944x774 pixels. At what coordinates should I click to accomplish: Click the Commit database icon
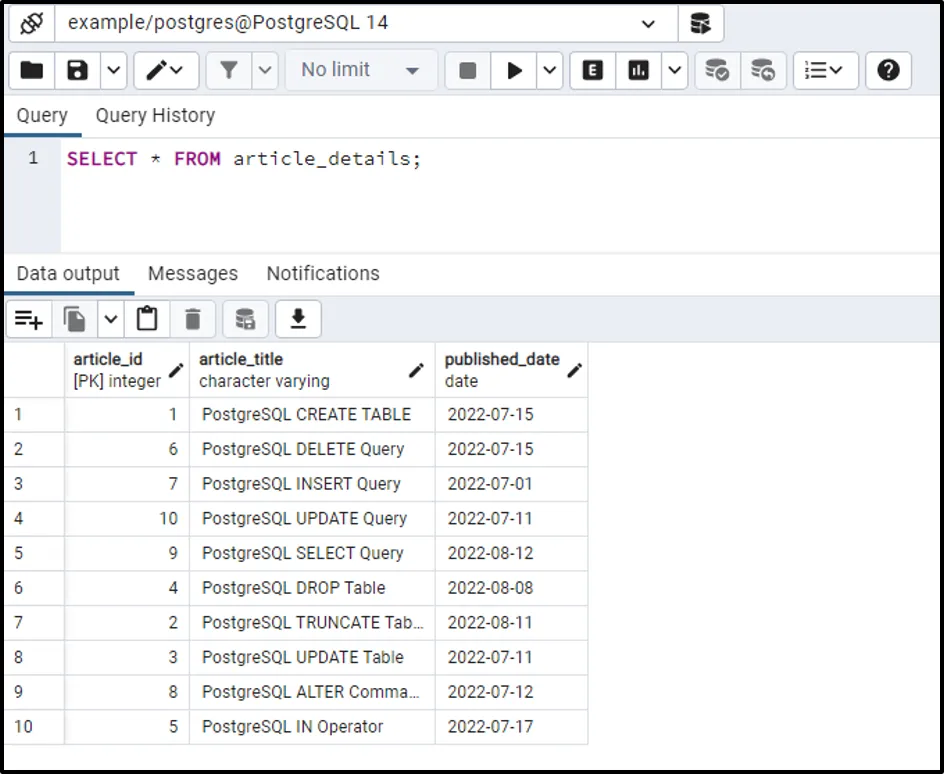tap(717, 70)
